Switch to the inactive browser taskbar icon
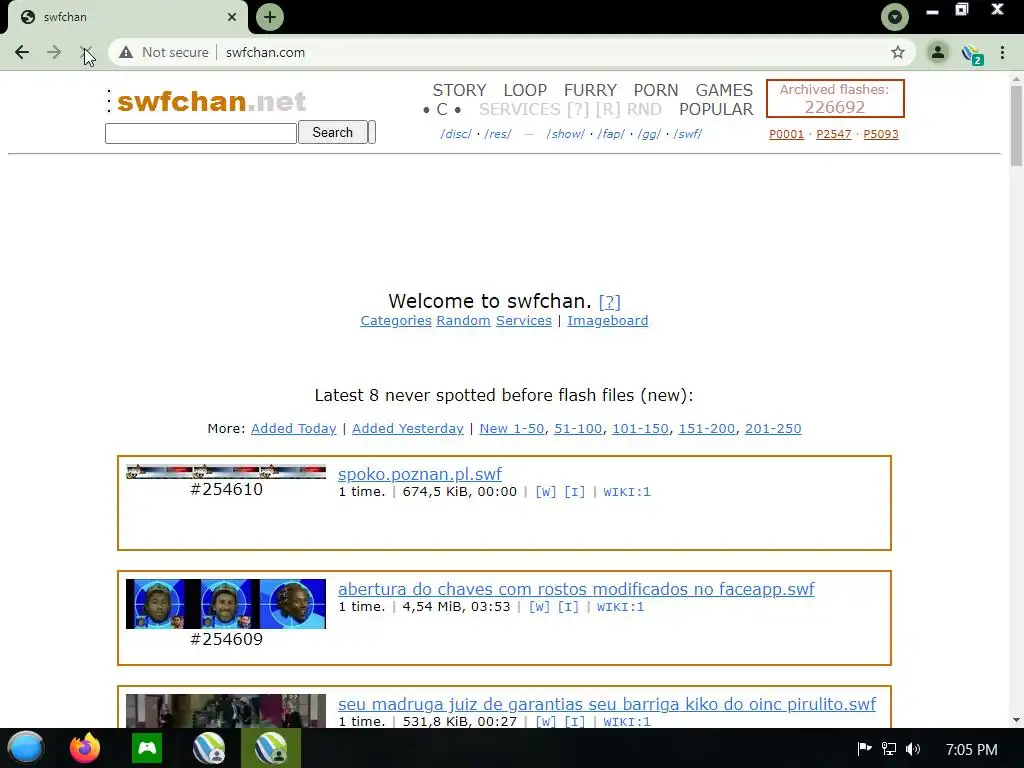The width and height of the screenshot is (1024, 768). pyautogui.click(x=209, y=748)
